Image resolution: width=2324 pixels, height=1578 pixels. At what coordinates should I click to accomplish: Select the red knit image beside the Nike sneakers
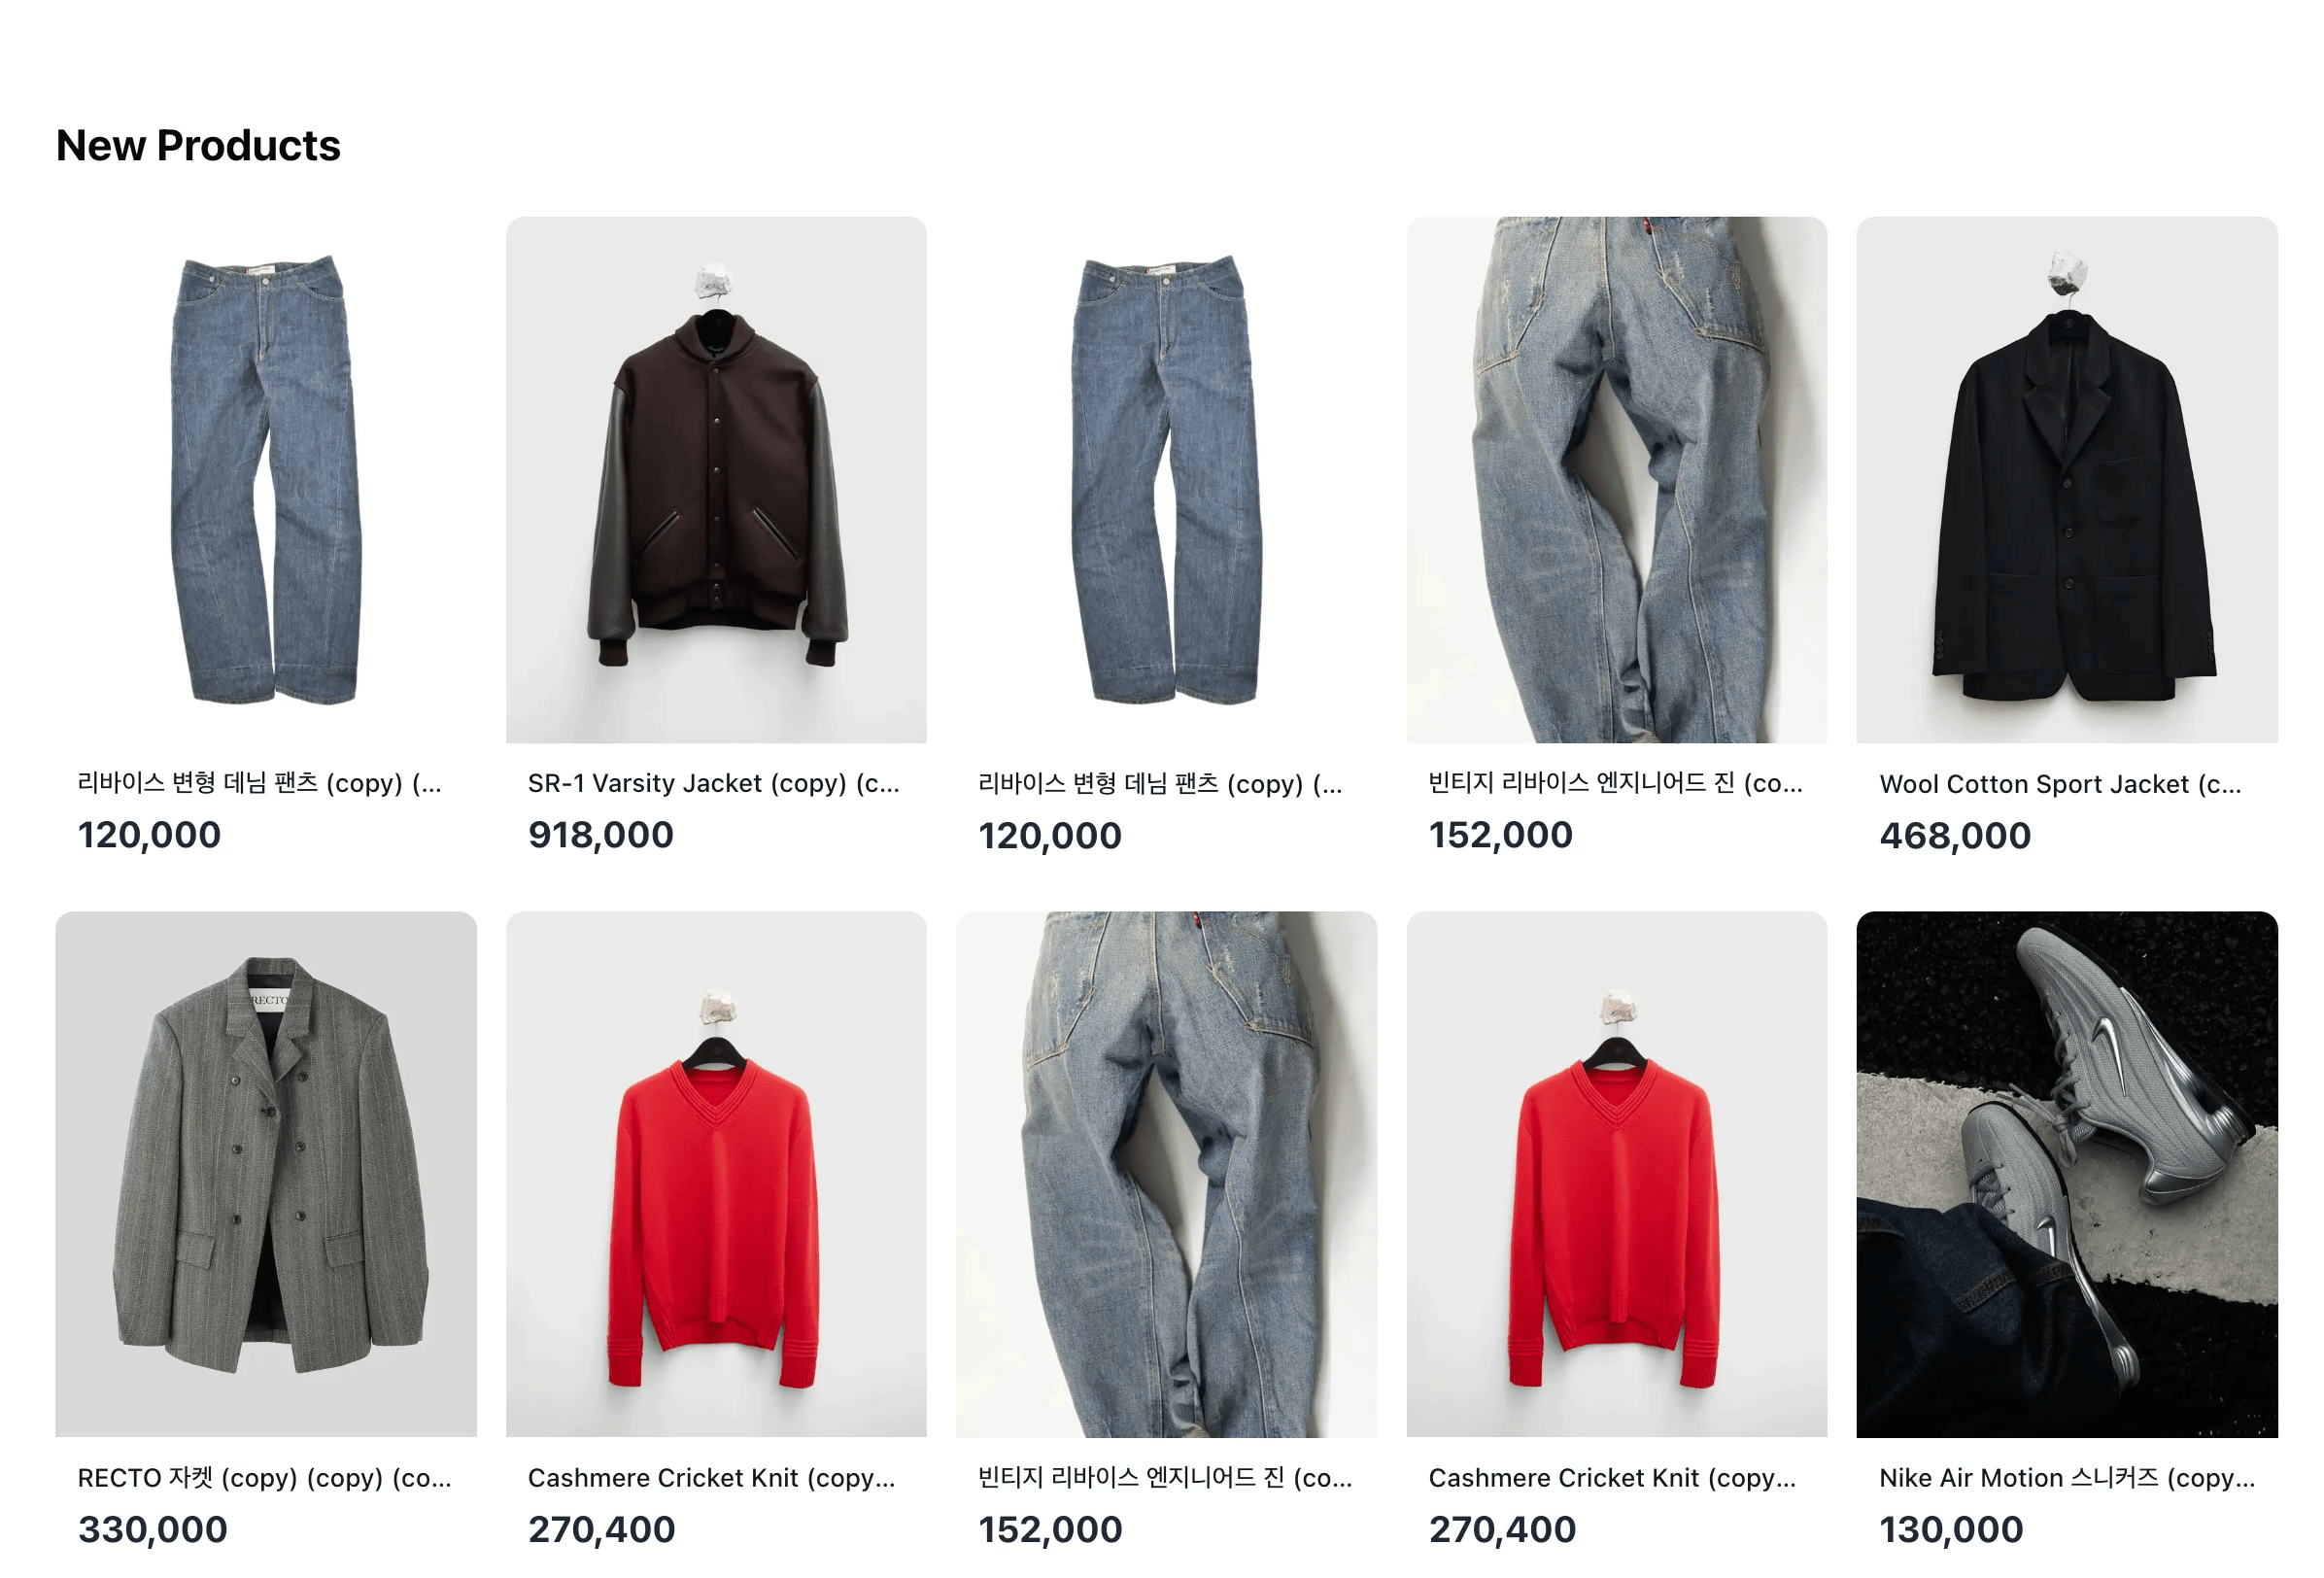click(1617, 1174)
